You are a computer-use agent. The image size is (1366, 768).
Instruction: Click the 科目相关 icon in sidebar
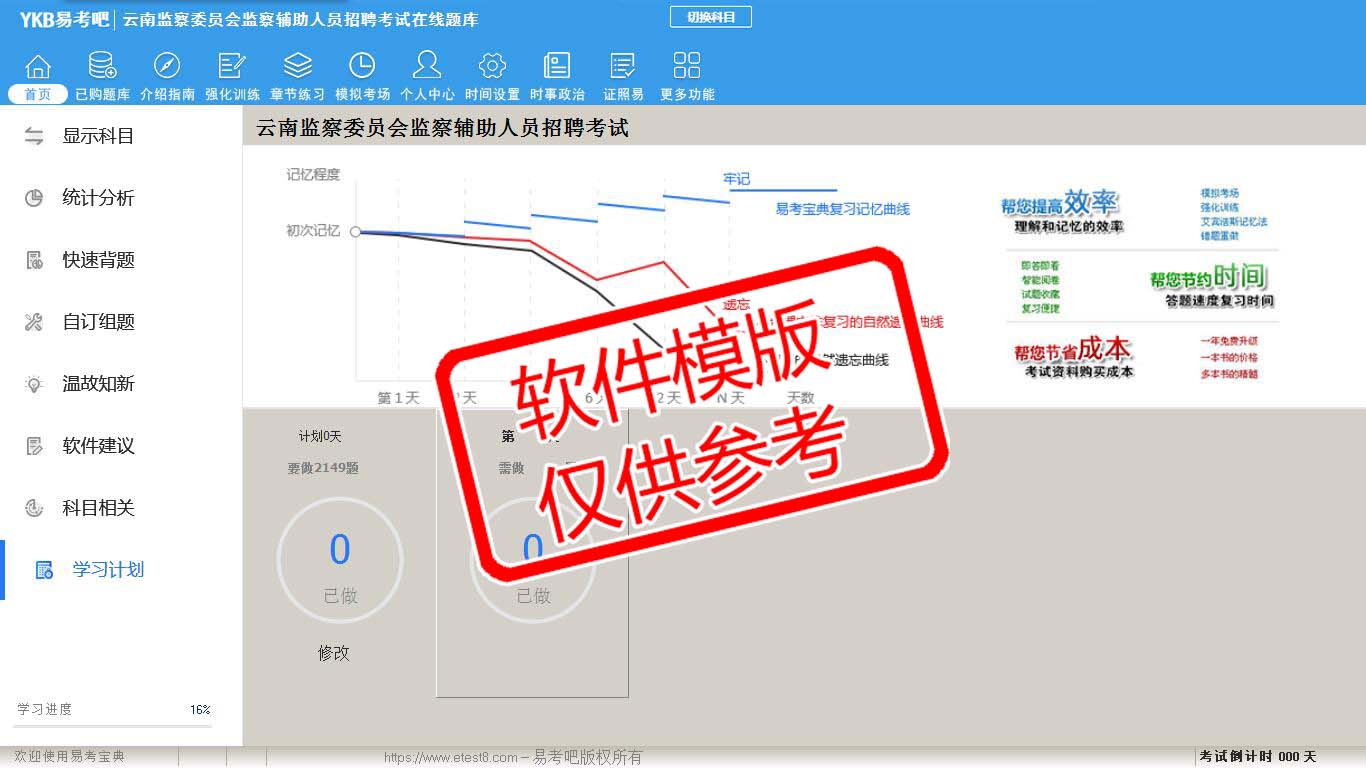(34, 508)
